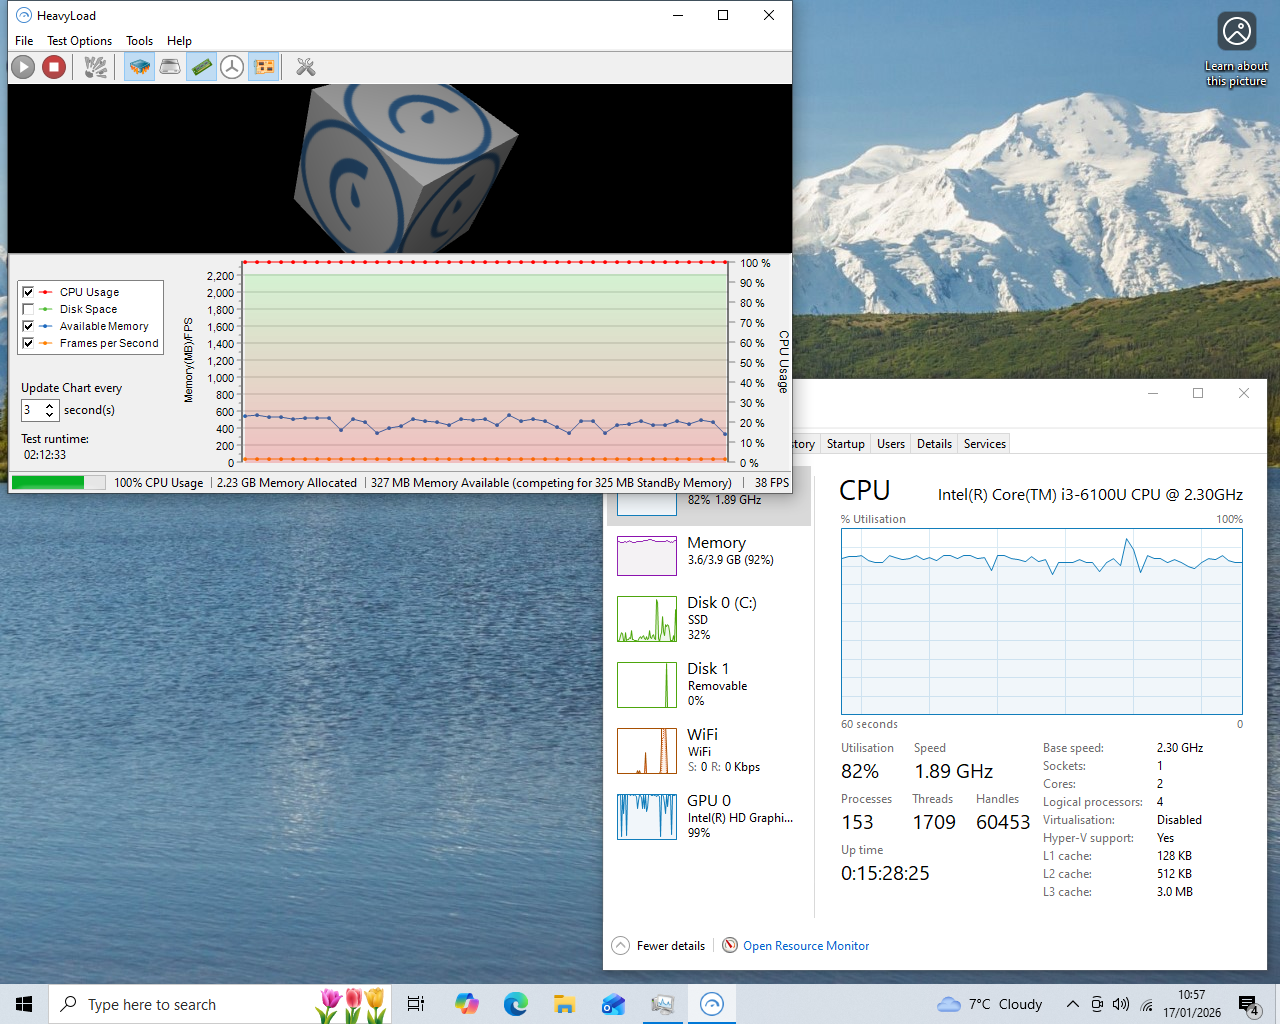The image size is (1280, 1024).
Task: Select Memory in the Task Manager sidebar
Action: click(710, 555)
